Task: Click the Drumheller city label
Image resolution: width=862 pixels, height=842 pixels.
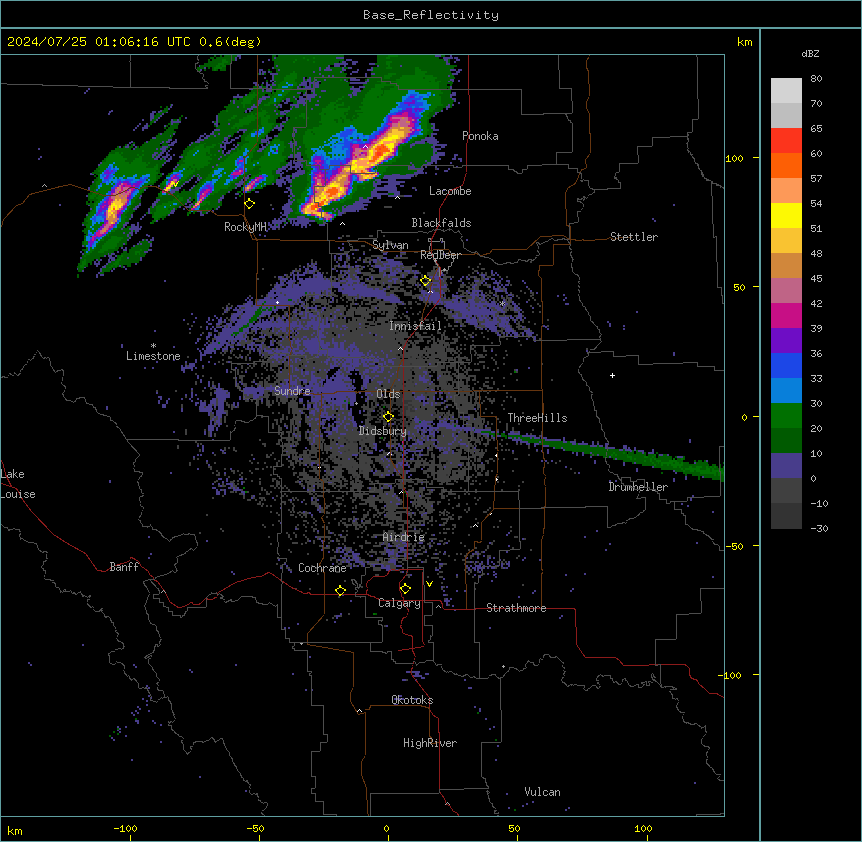Action: coord(638,487)
